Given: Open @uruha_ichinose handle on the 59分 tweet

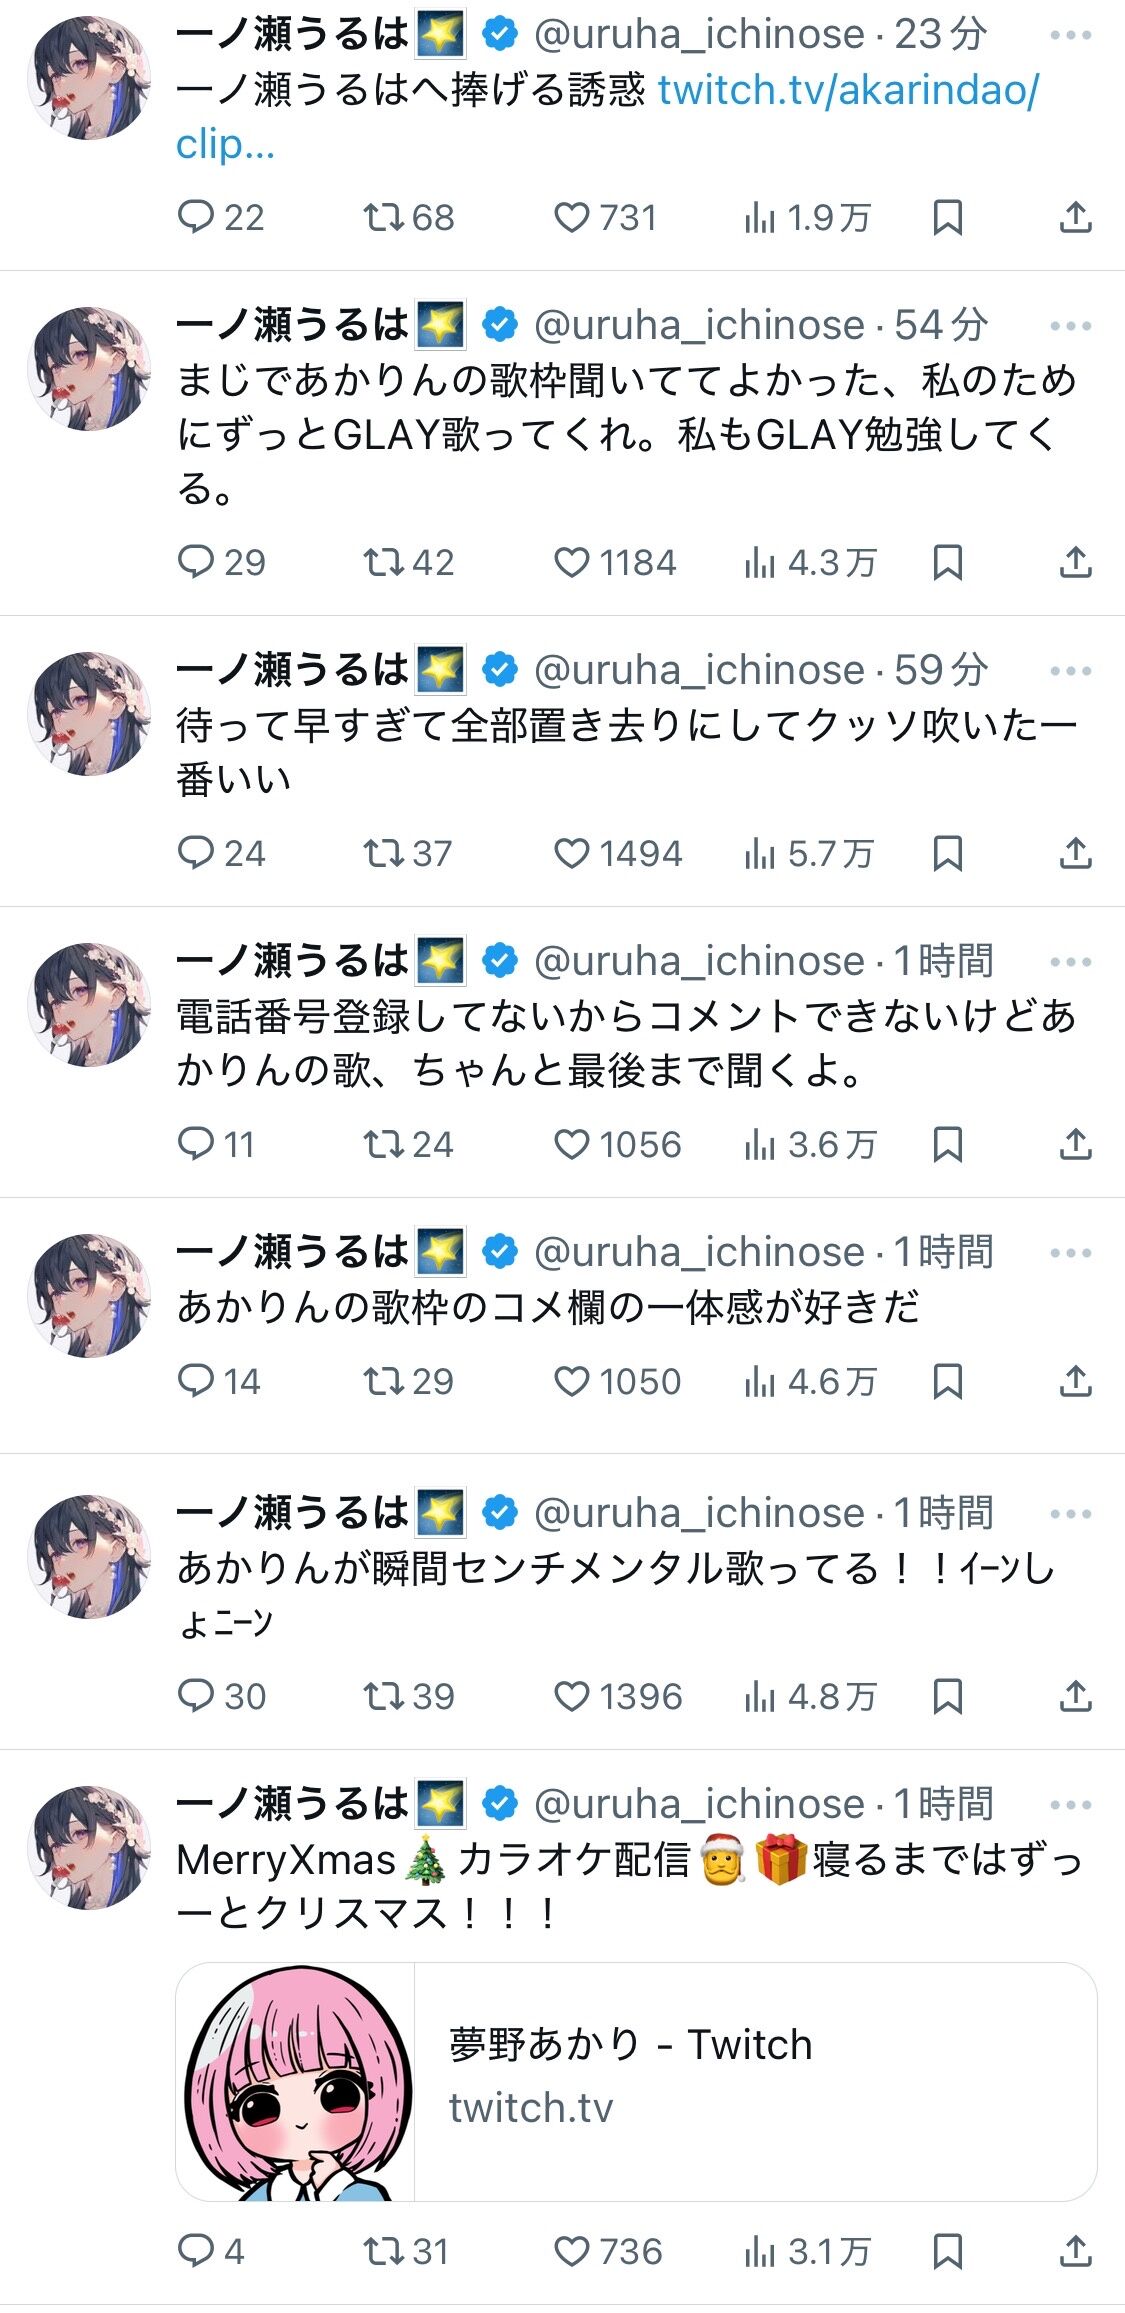Looking at the screenshot, I should [699, 670].
